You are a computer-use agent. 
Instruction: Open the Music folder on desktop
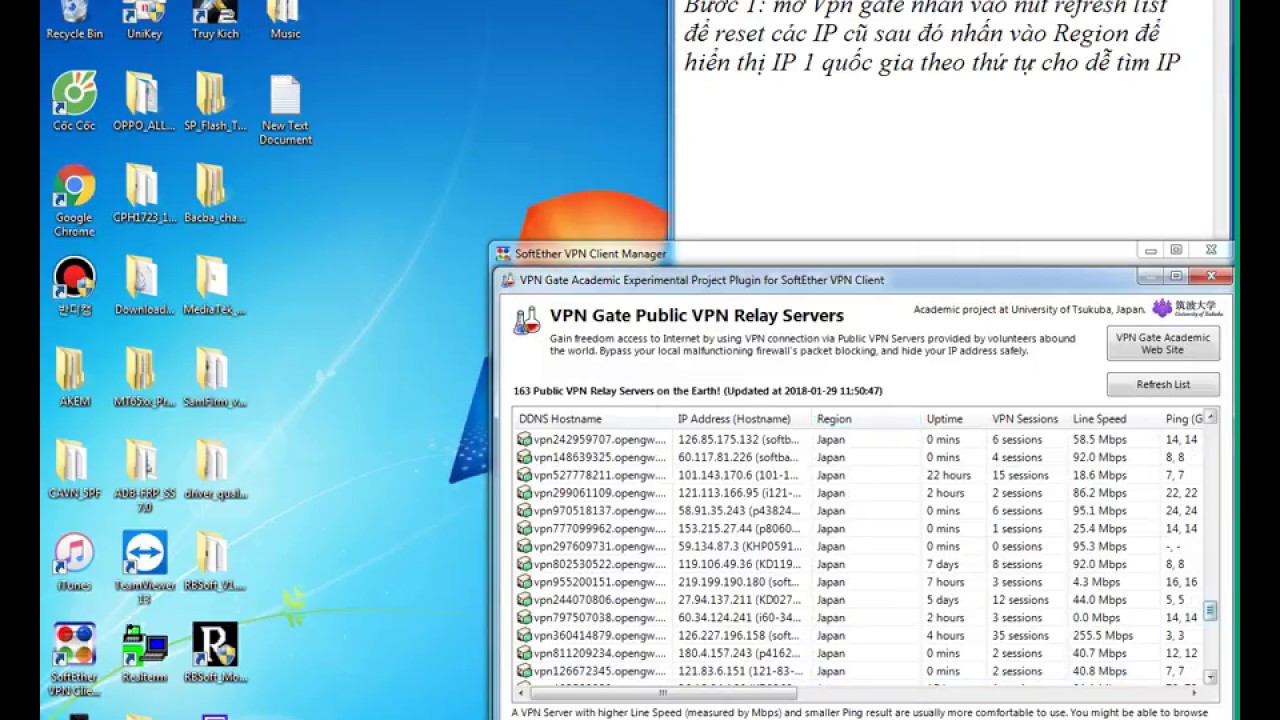285,20
